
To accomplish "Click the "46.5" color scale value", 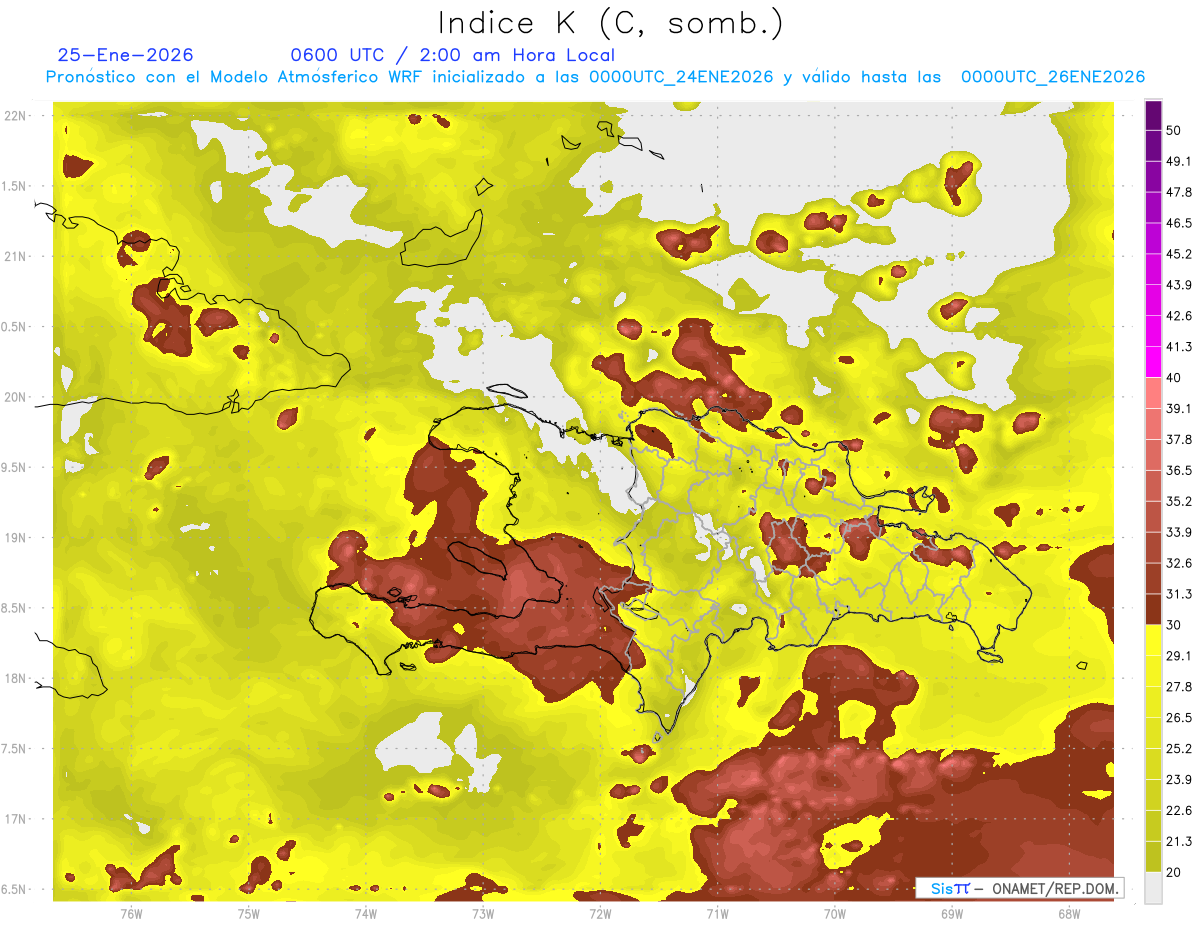I will [1179, 223].
